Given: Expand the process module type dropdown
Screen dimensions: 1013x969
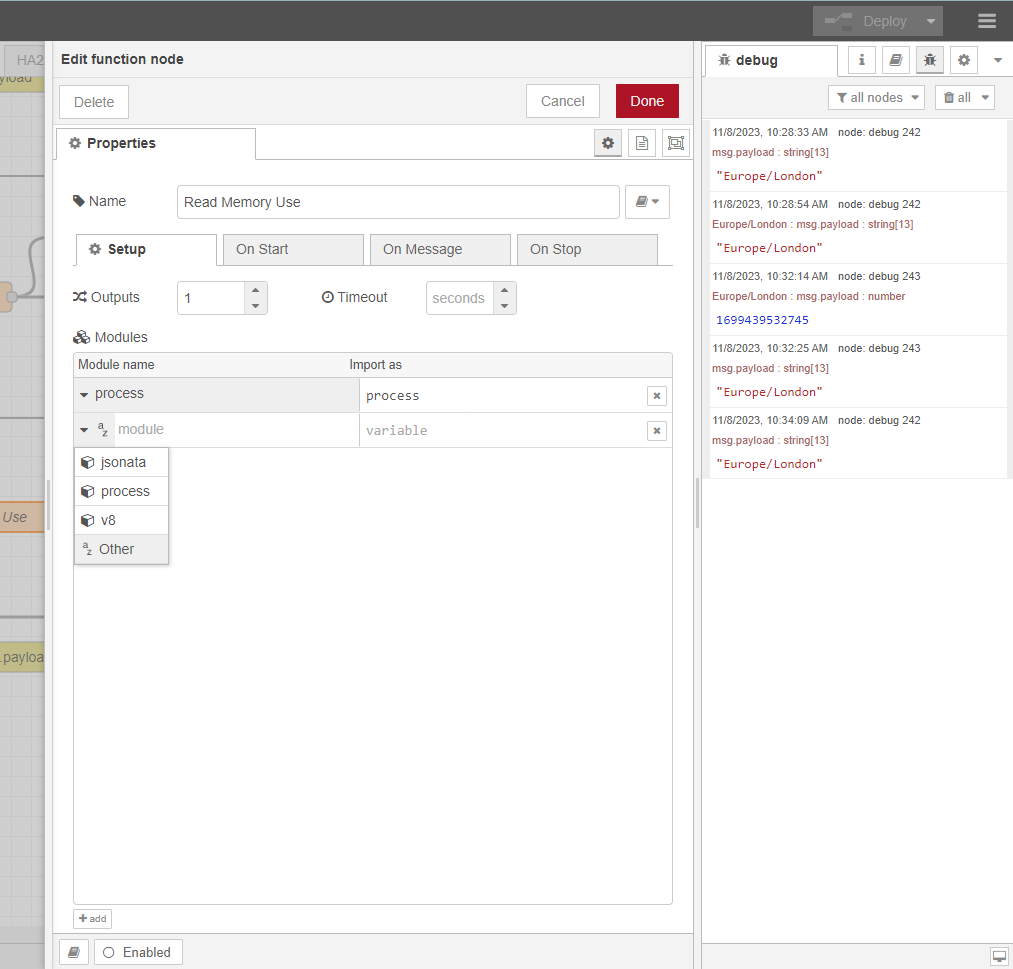Looking at the screenshot, I should 84,394.
